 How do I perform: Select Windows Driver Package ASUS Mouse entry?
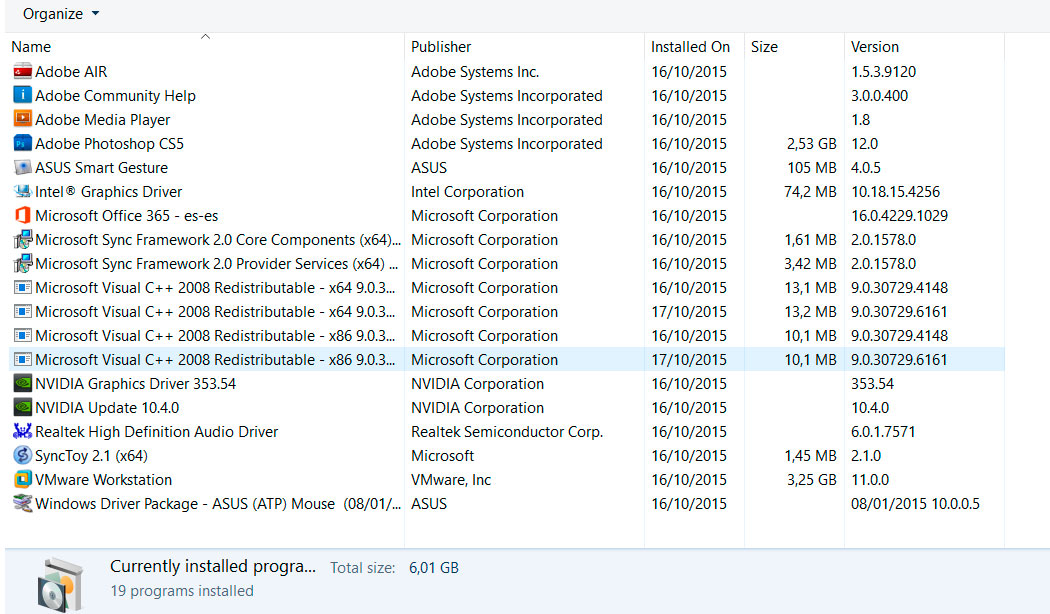185,504
